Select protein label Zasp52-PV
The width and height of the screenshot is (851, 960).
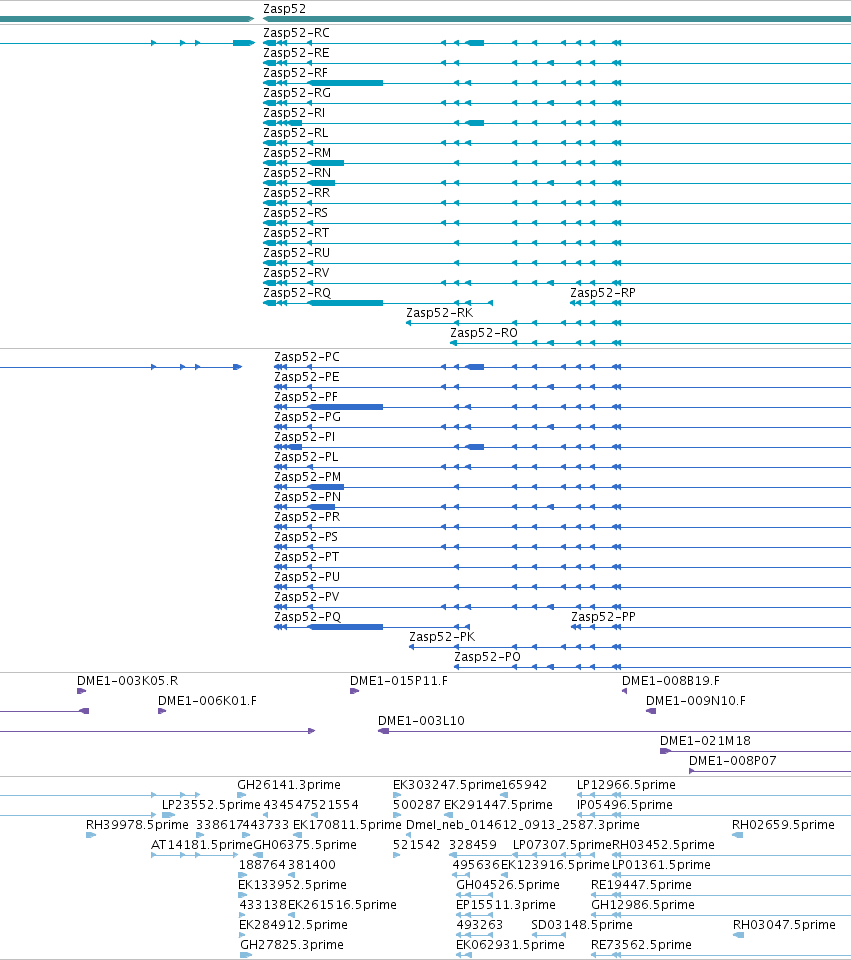pos(307,597)
